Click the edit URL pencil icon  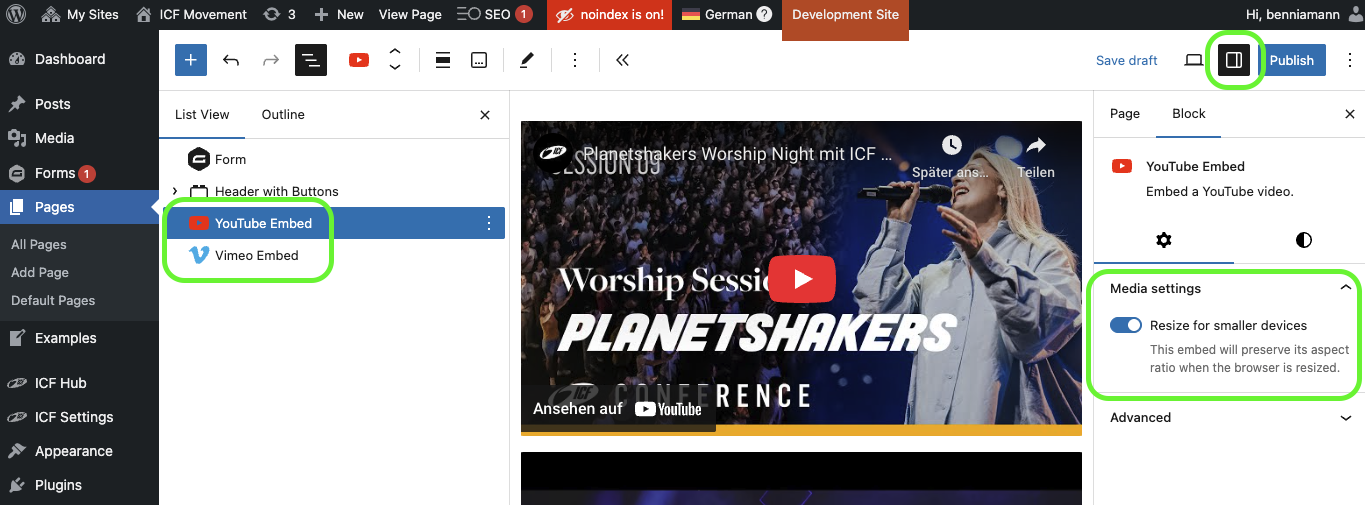(526, 60)
